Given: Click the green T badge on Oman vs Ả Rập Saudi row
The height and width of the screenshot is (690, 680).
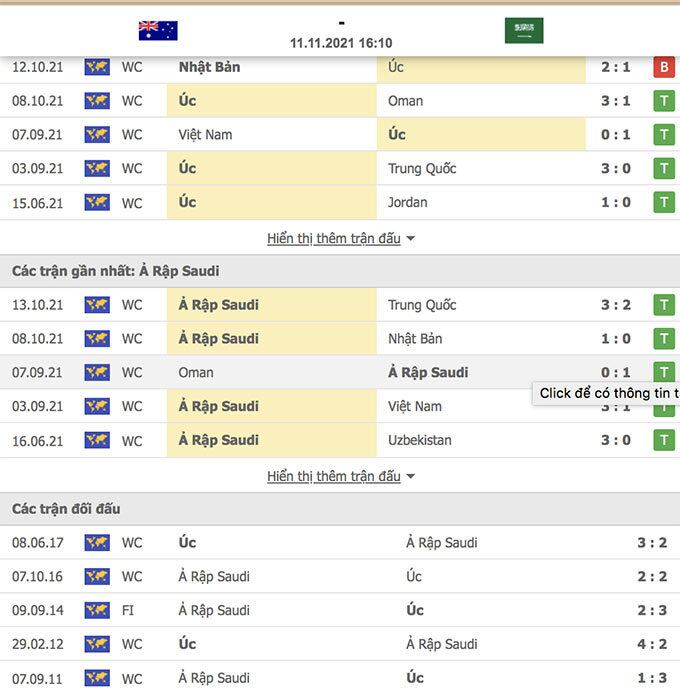Looking at the screenshot, I should pyautogui.click(x=663, y=372).
